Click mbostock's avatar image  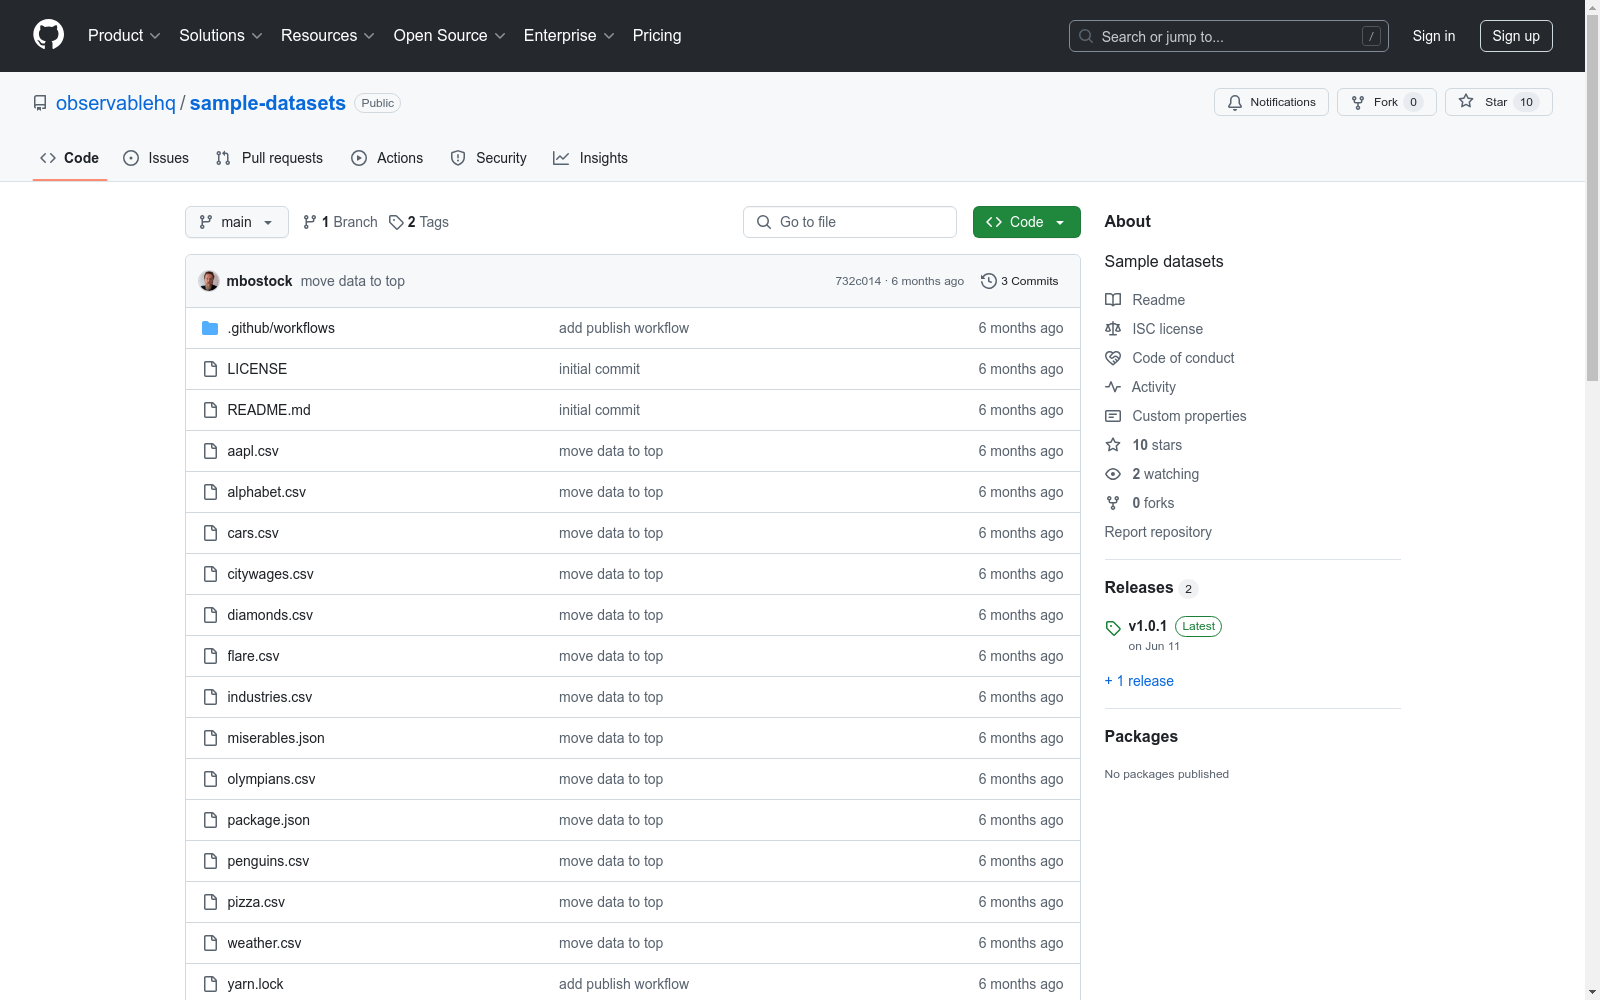pos(209,281)
